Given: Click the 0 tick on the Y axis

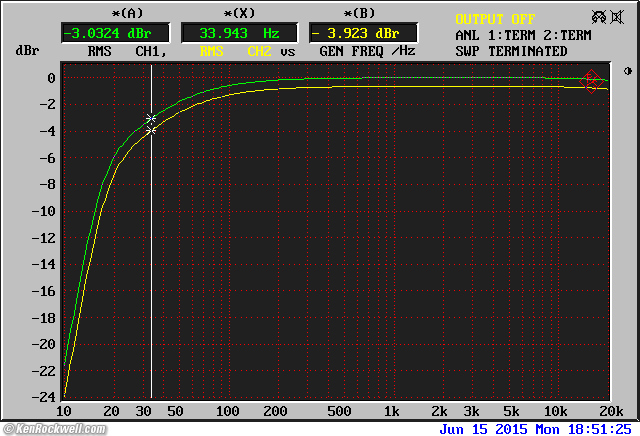Looking at the screenshot, I should 51,78.
